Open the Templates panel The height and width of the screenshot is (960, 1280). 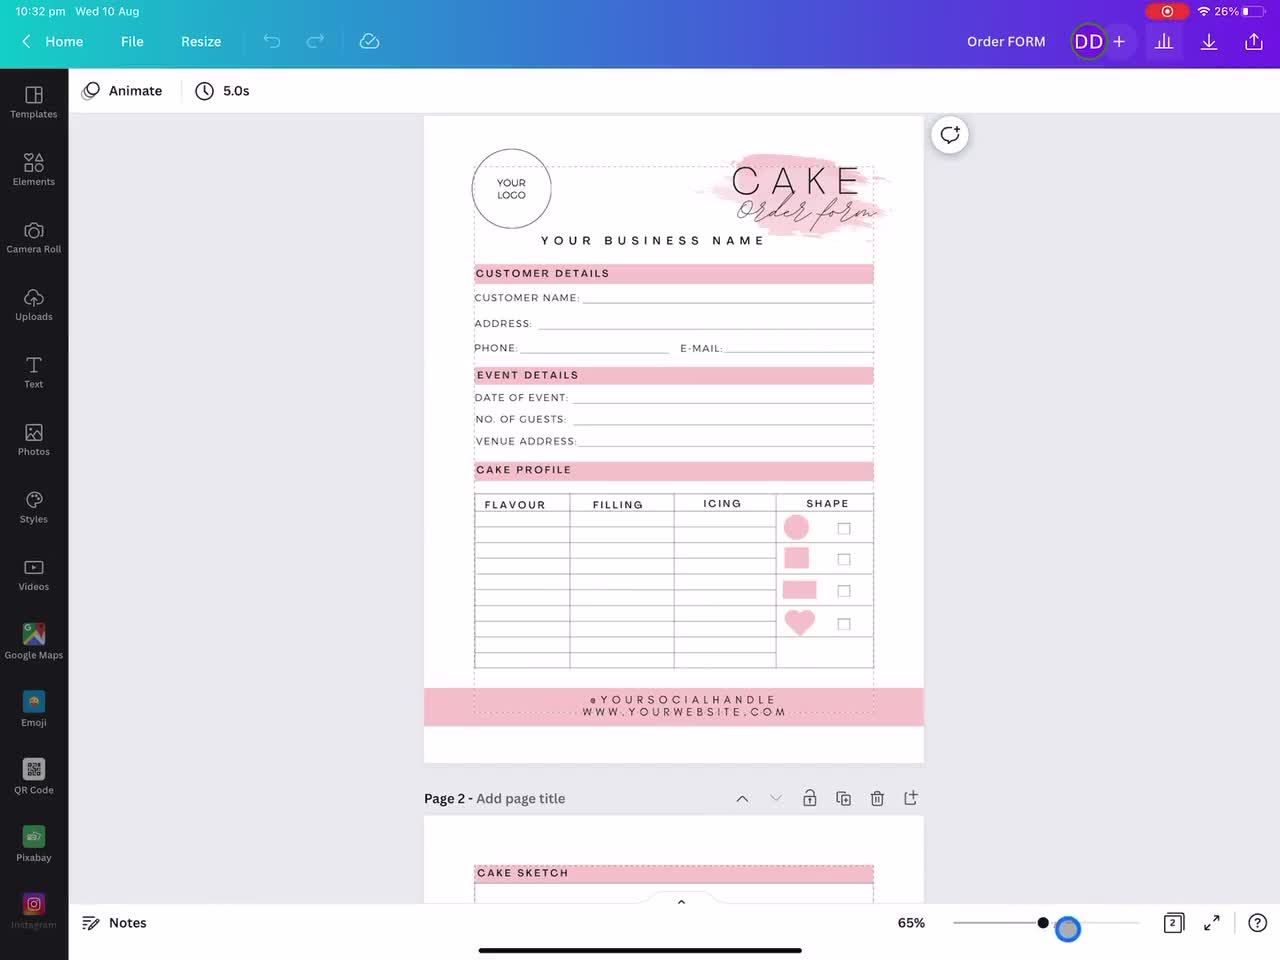click(34, 102)
